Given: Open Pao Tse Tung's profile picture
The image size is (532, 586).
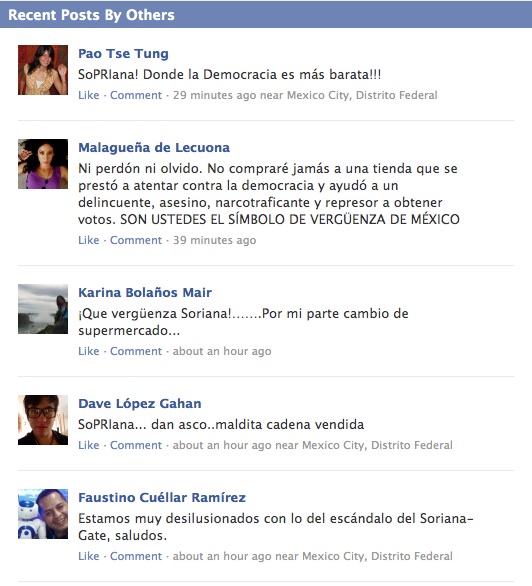Looking at the screenshot, I should coord(43,70).
